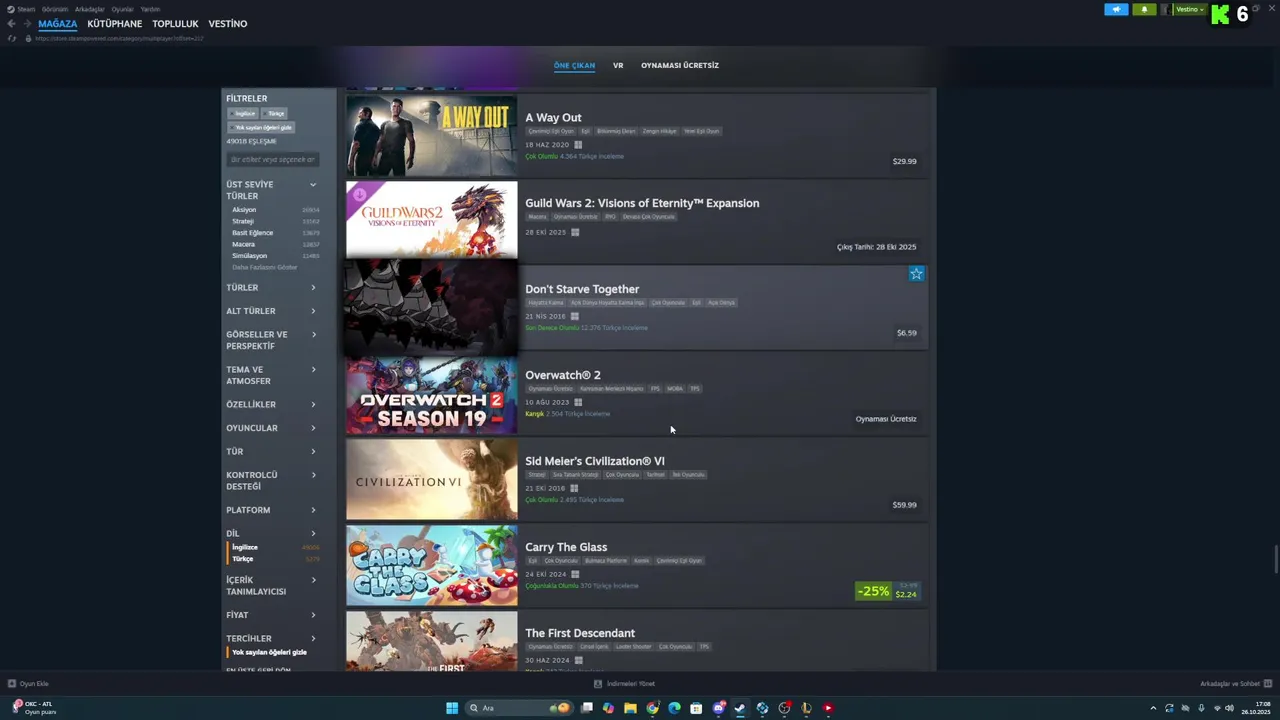The height and width of the screenshot is (720, 1280).
Task: Remove the İngilizce filter chip
Action: (x=245, y=113)
